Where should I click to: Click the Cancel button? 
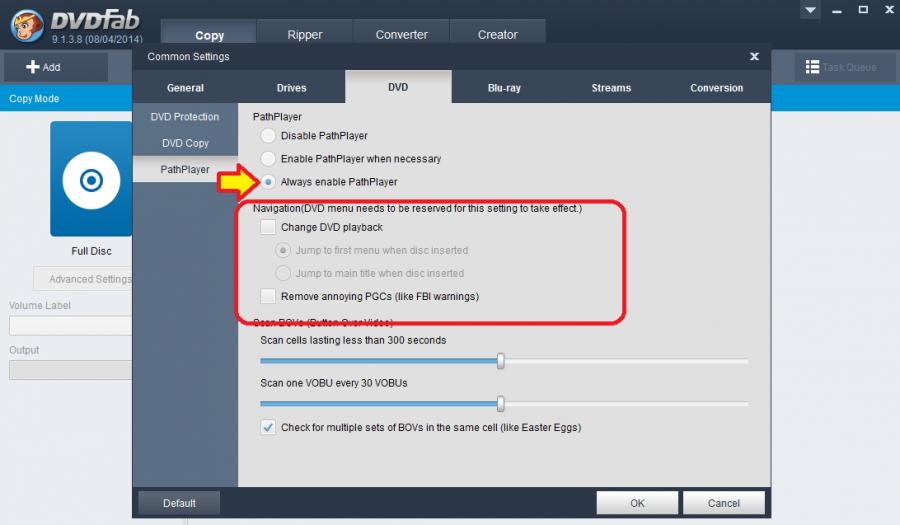pyautogui.click(x=724, y=503)
